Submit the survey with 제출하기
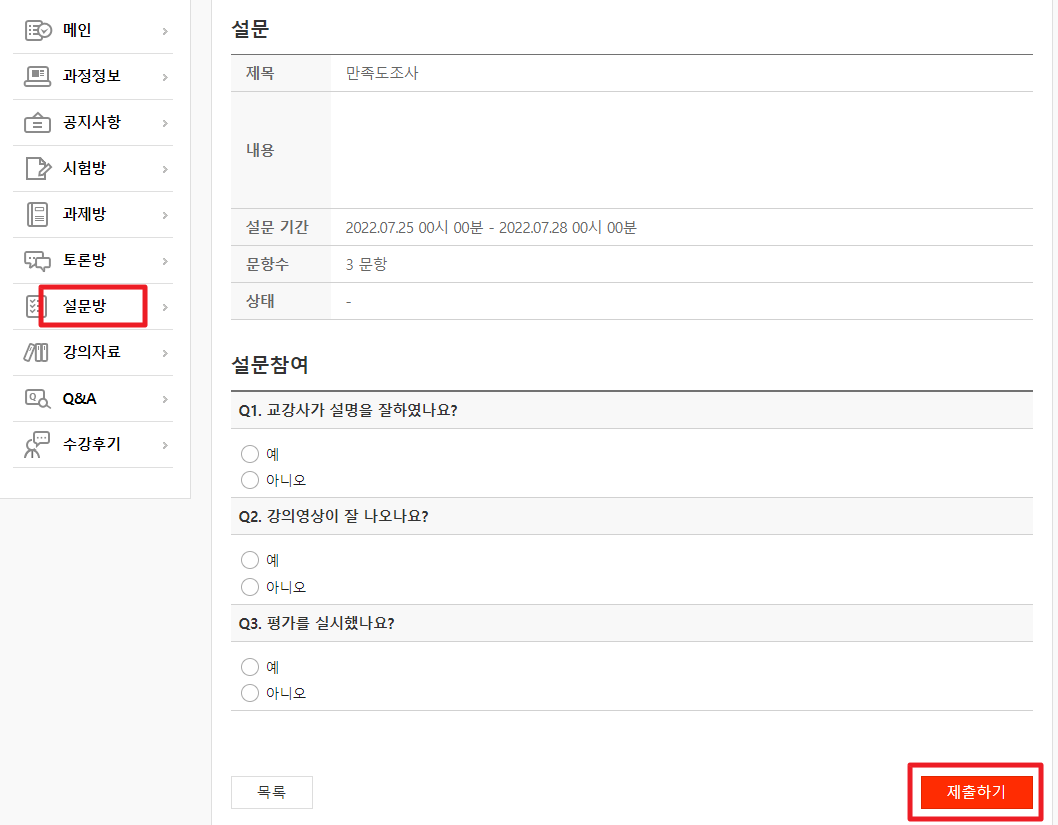1058x825 pixels. click(976, 792)
